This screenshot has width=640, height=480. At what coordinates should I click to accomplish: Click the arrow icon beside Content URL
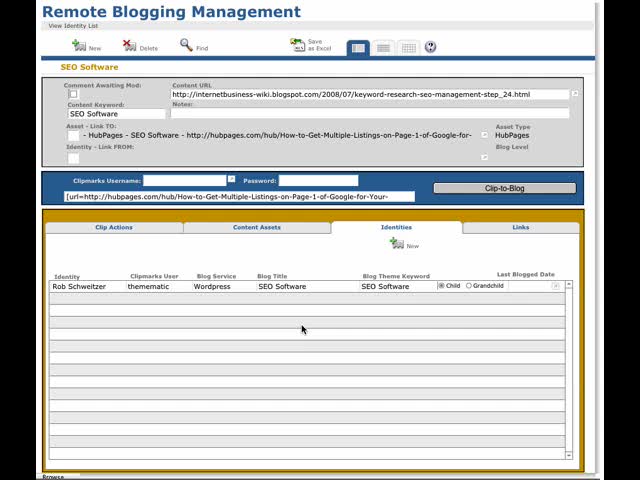(575, 93)
